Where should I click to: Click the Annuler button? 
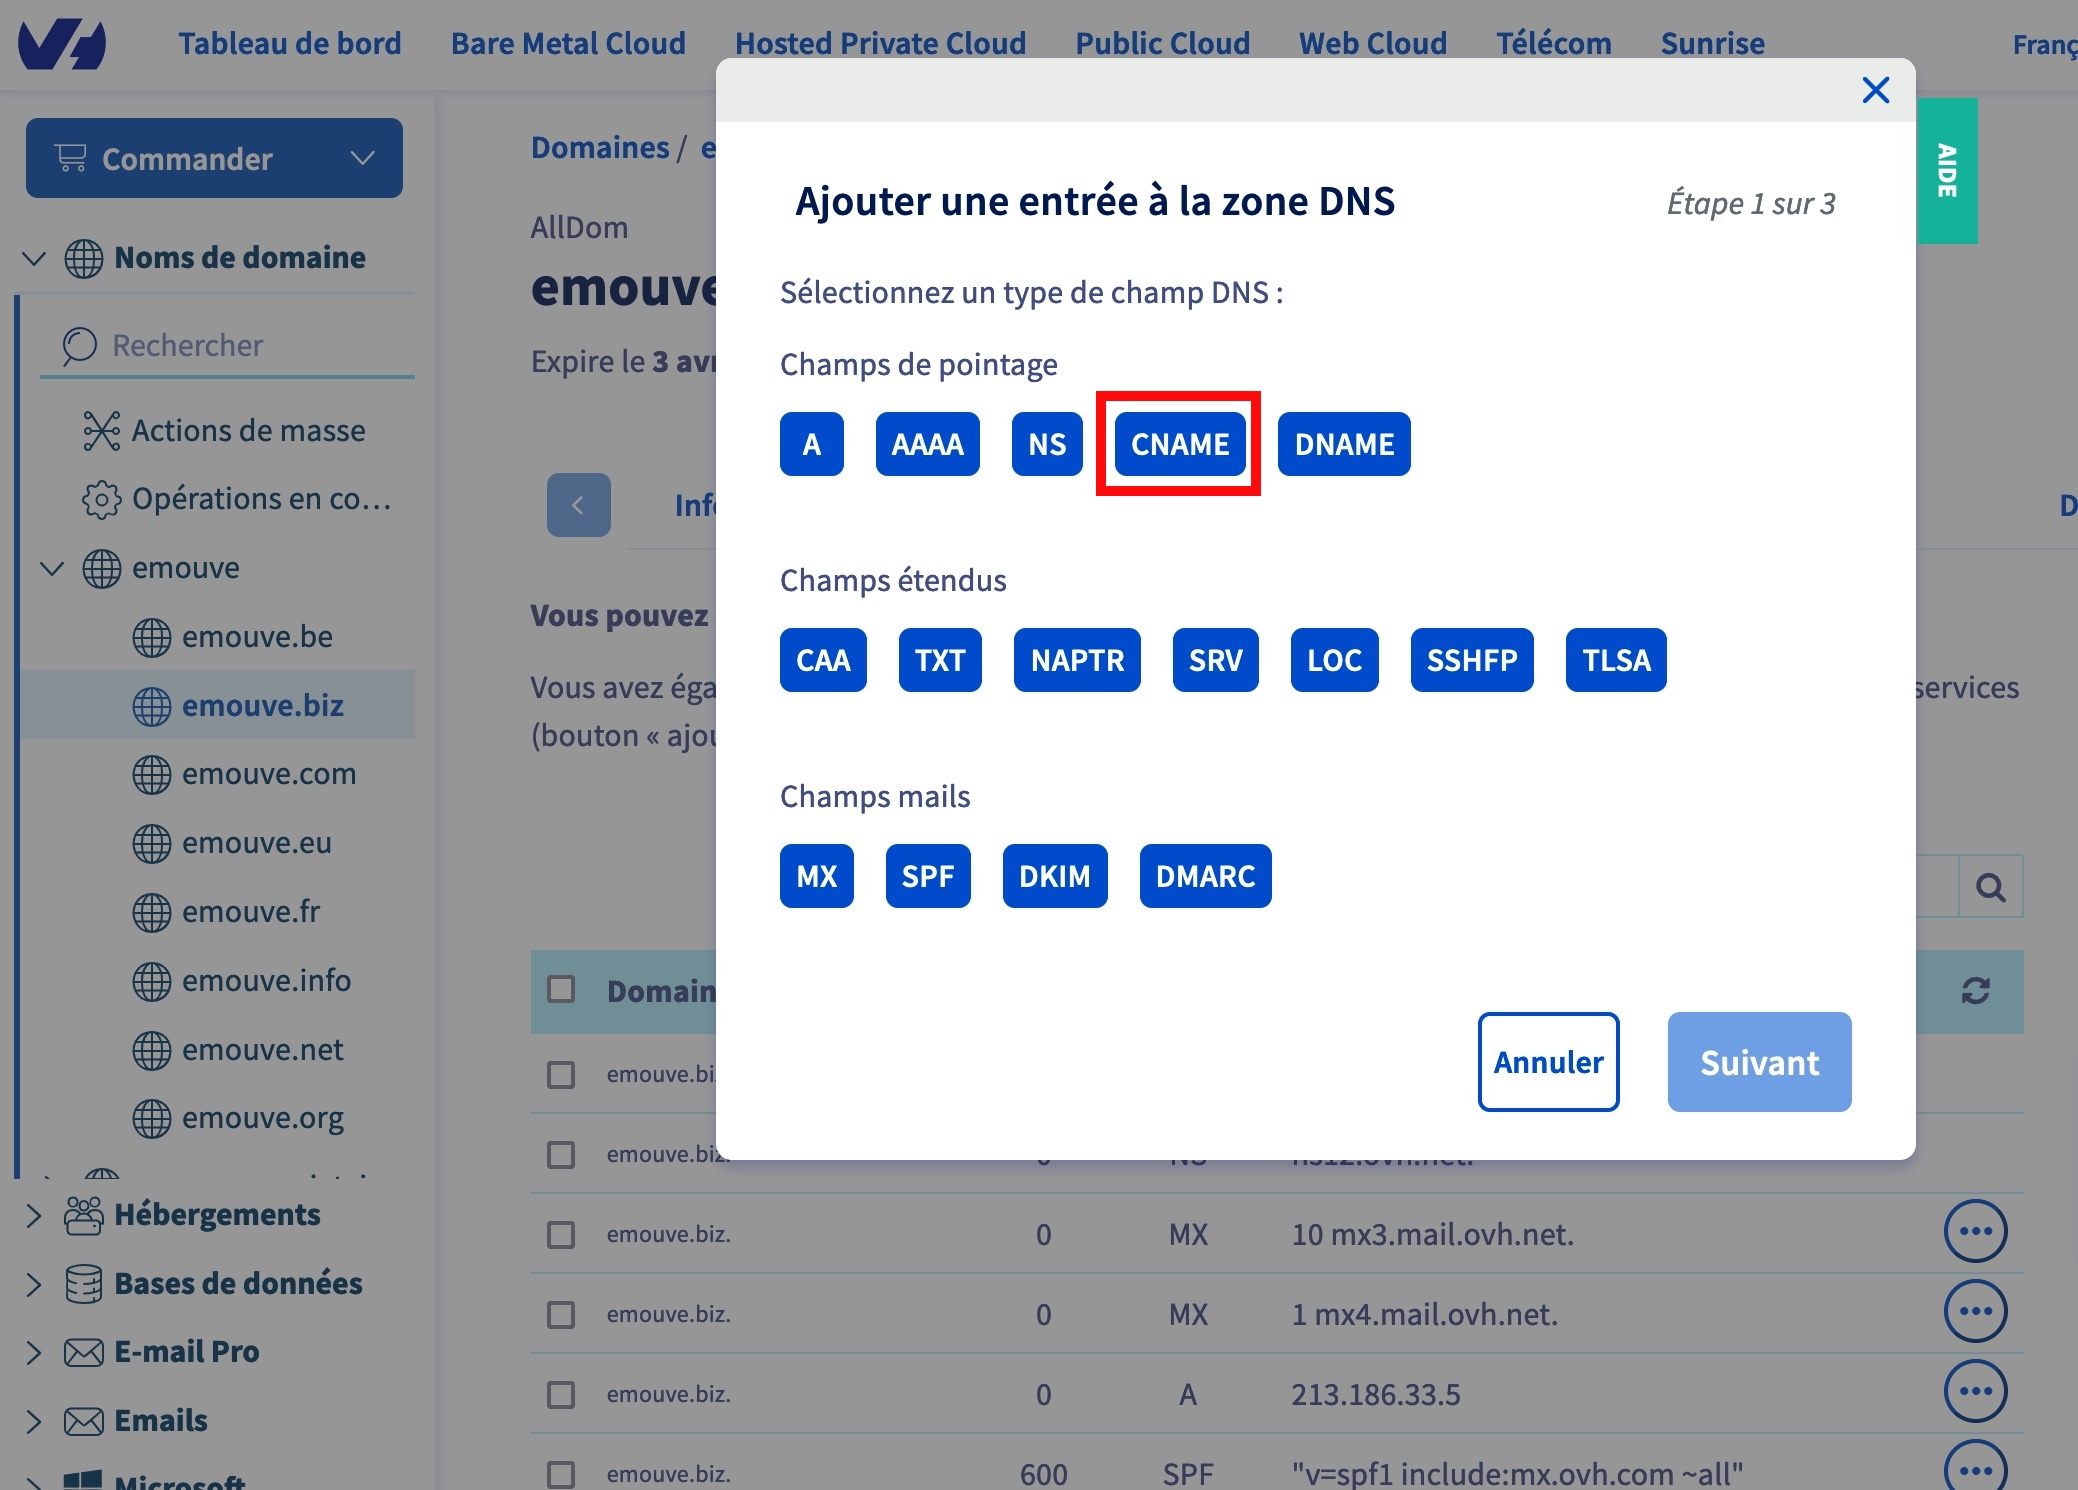point(1548,1062)
